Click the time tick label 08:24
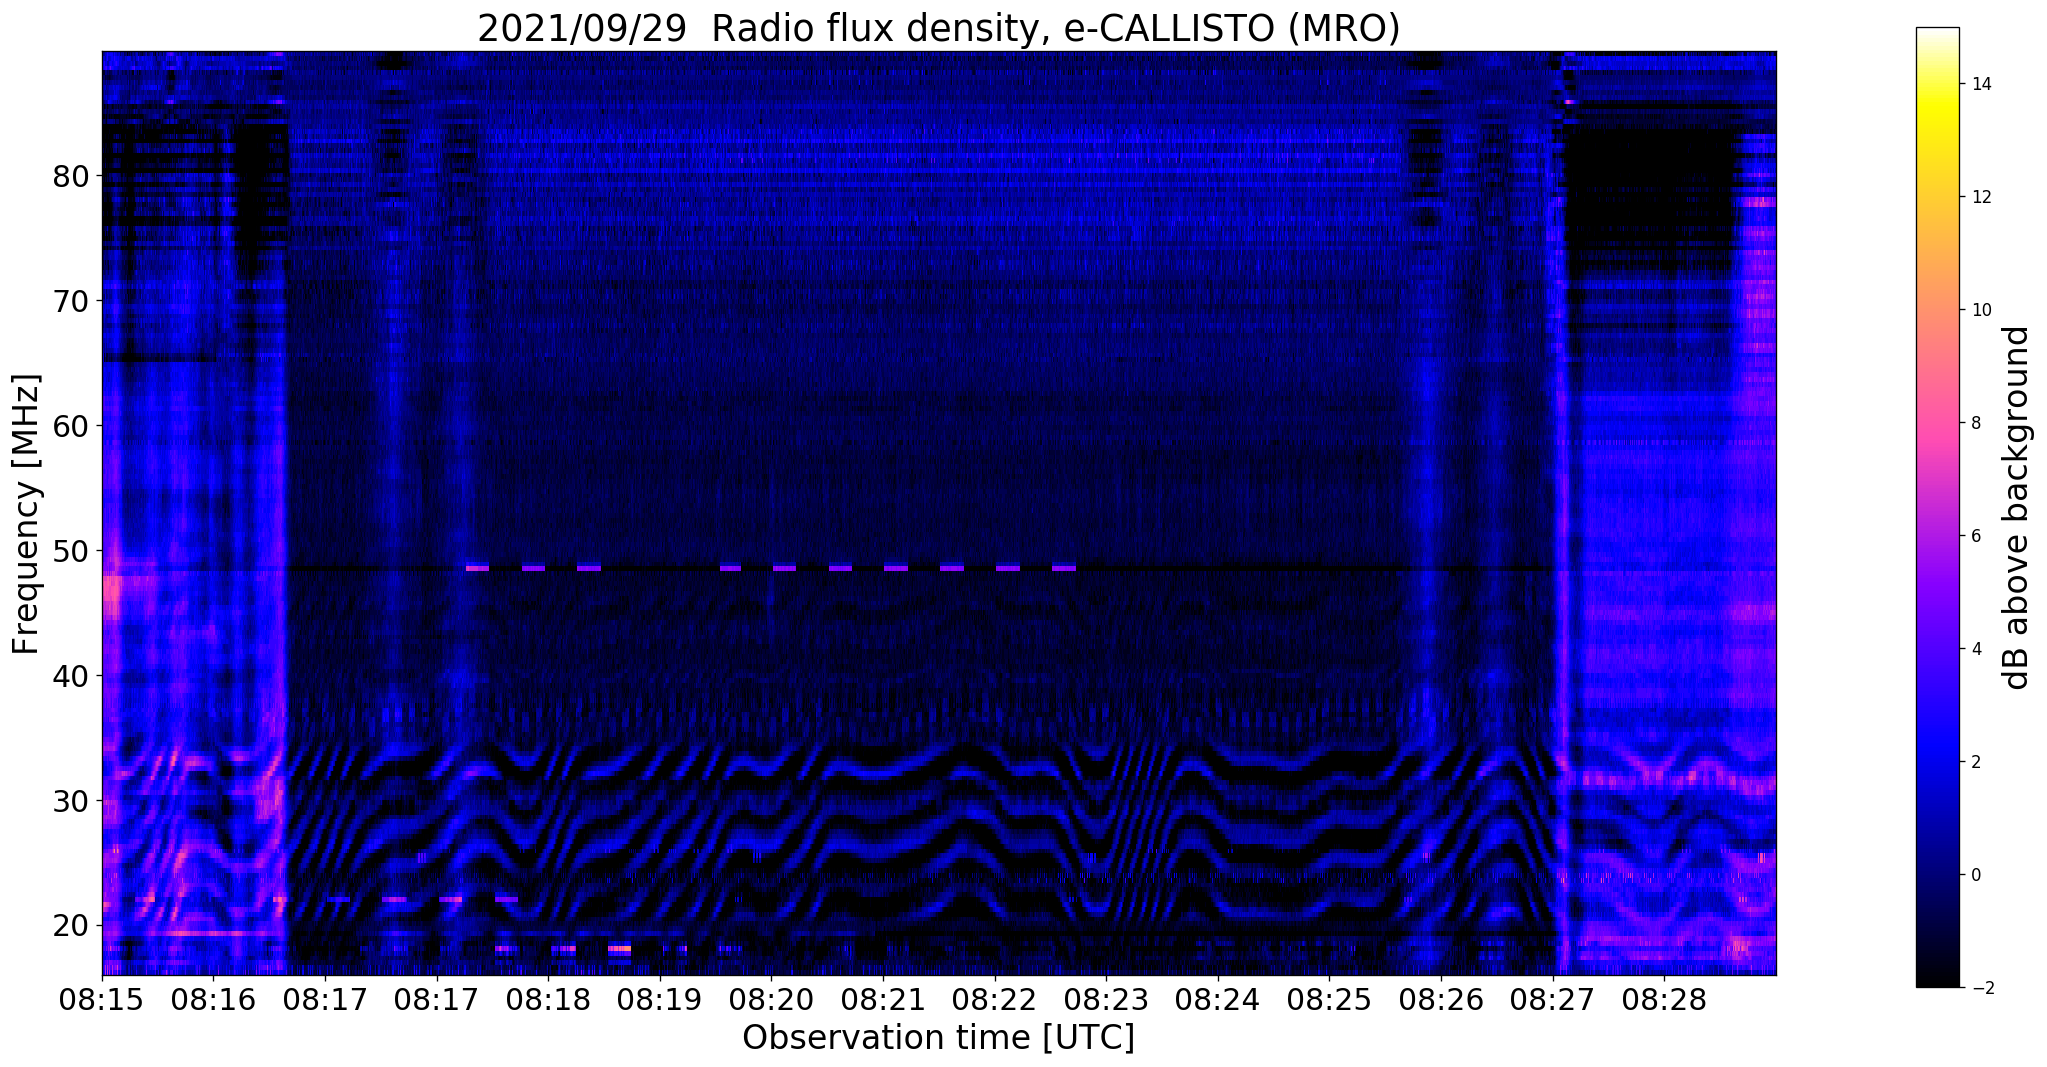This screenshot has width=2047, height=1067. tap(1217, 999)
